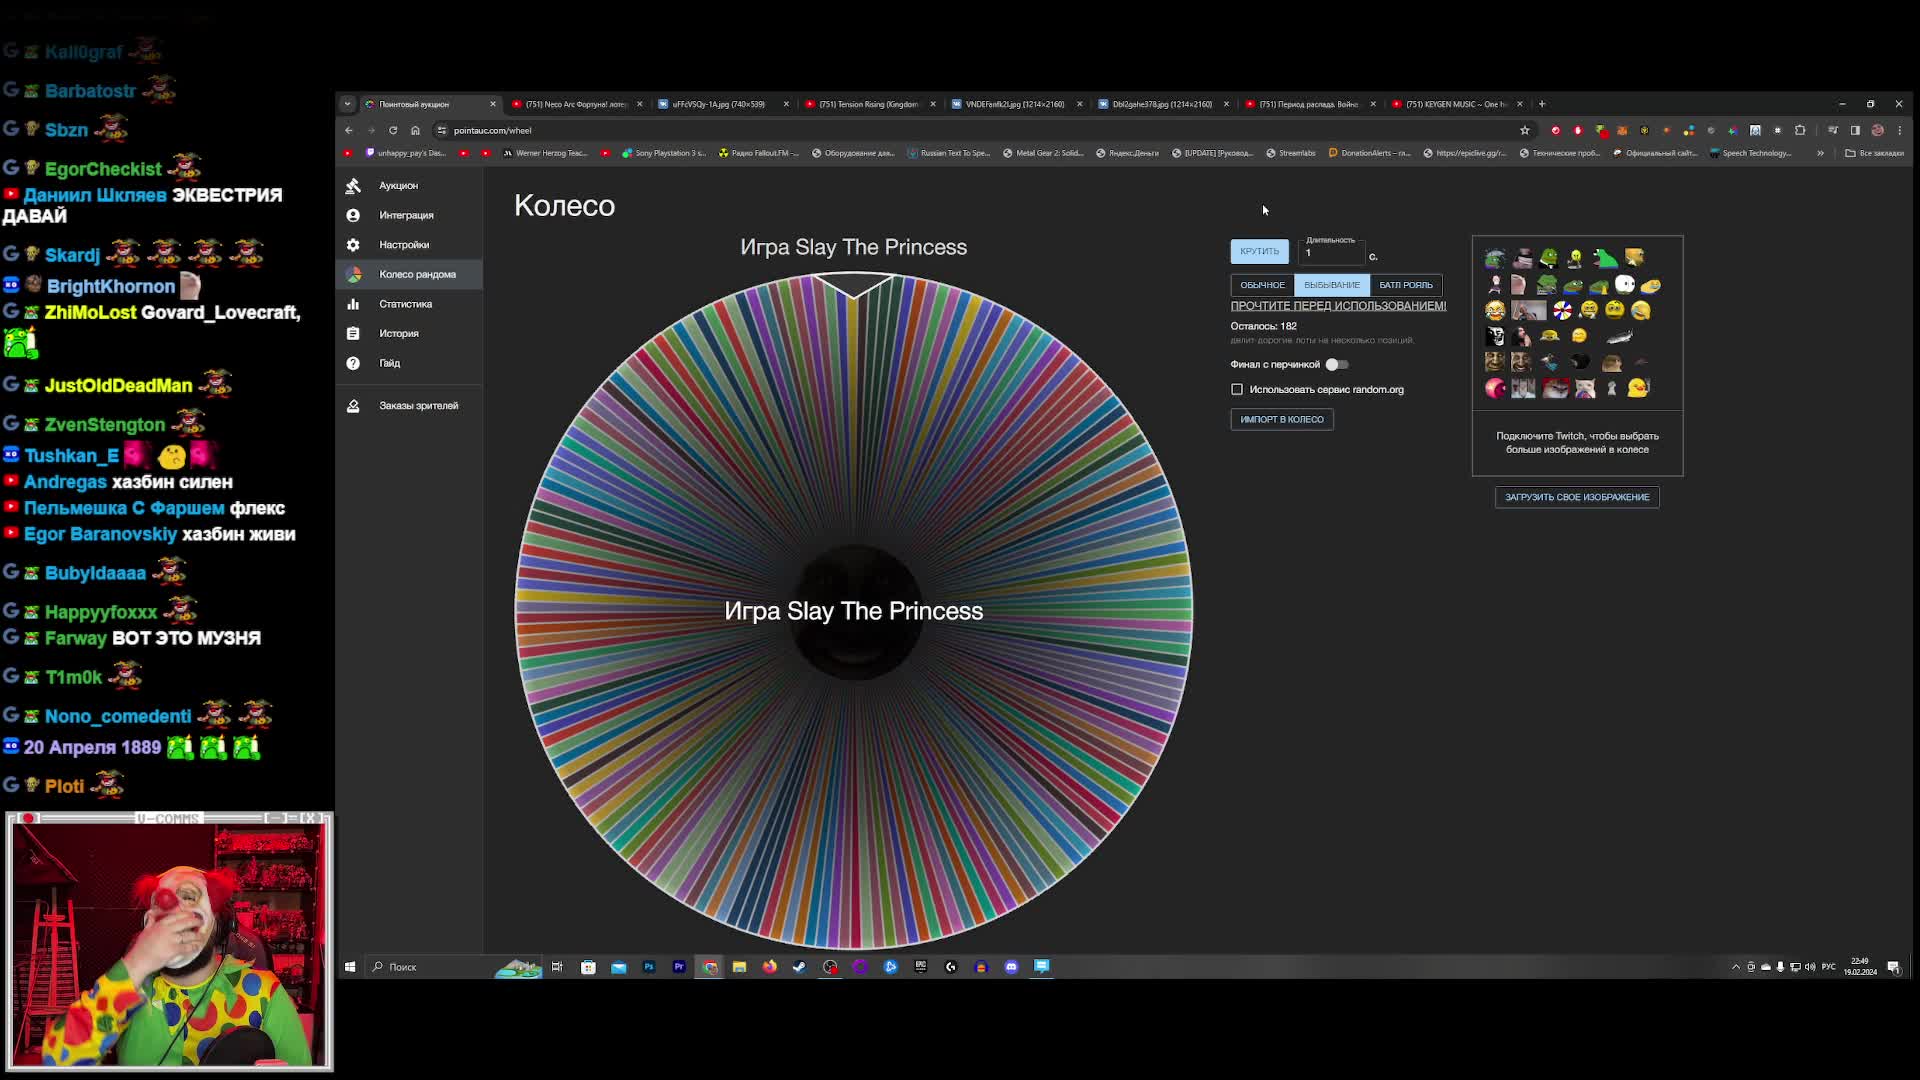This screenshot has height=1080, width=1920.
Task: Show hidden system tray icons
Action: (x=1735, y=967)
